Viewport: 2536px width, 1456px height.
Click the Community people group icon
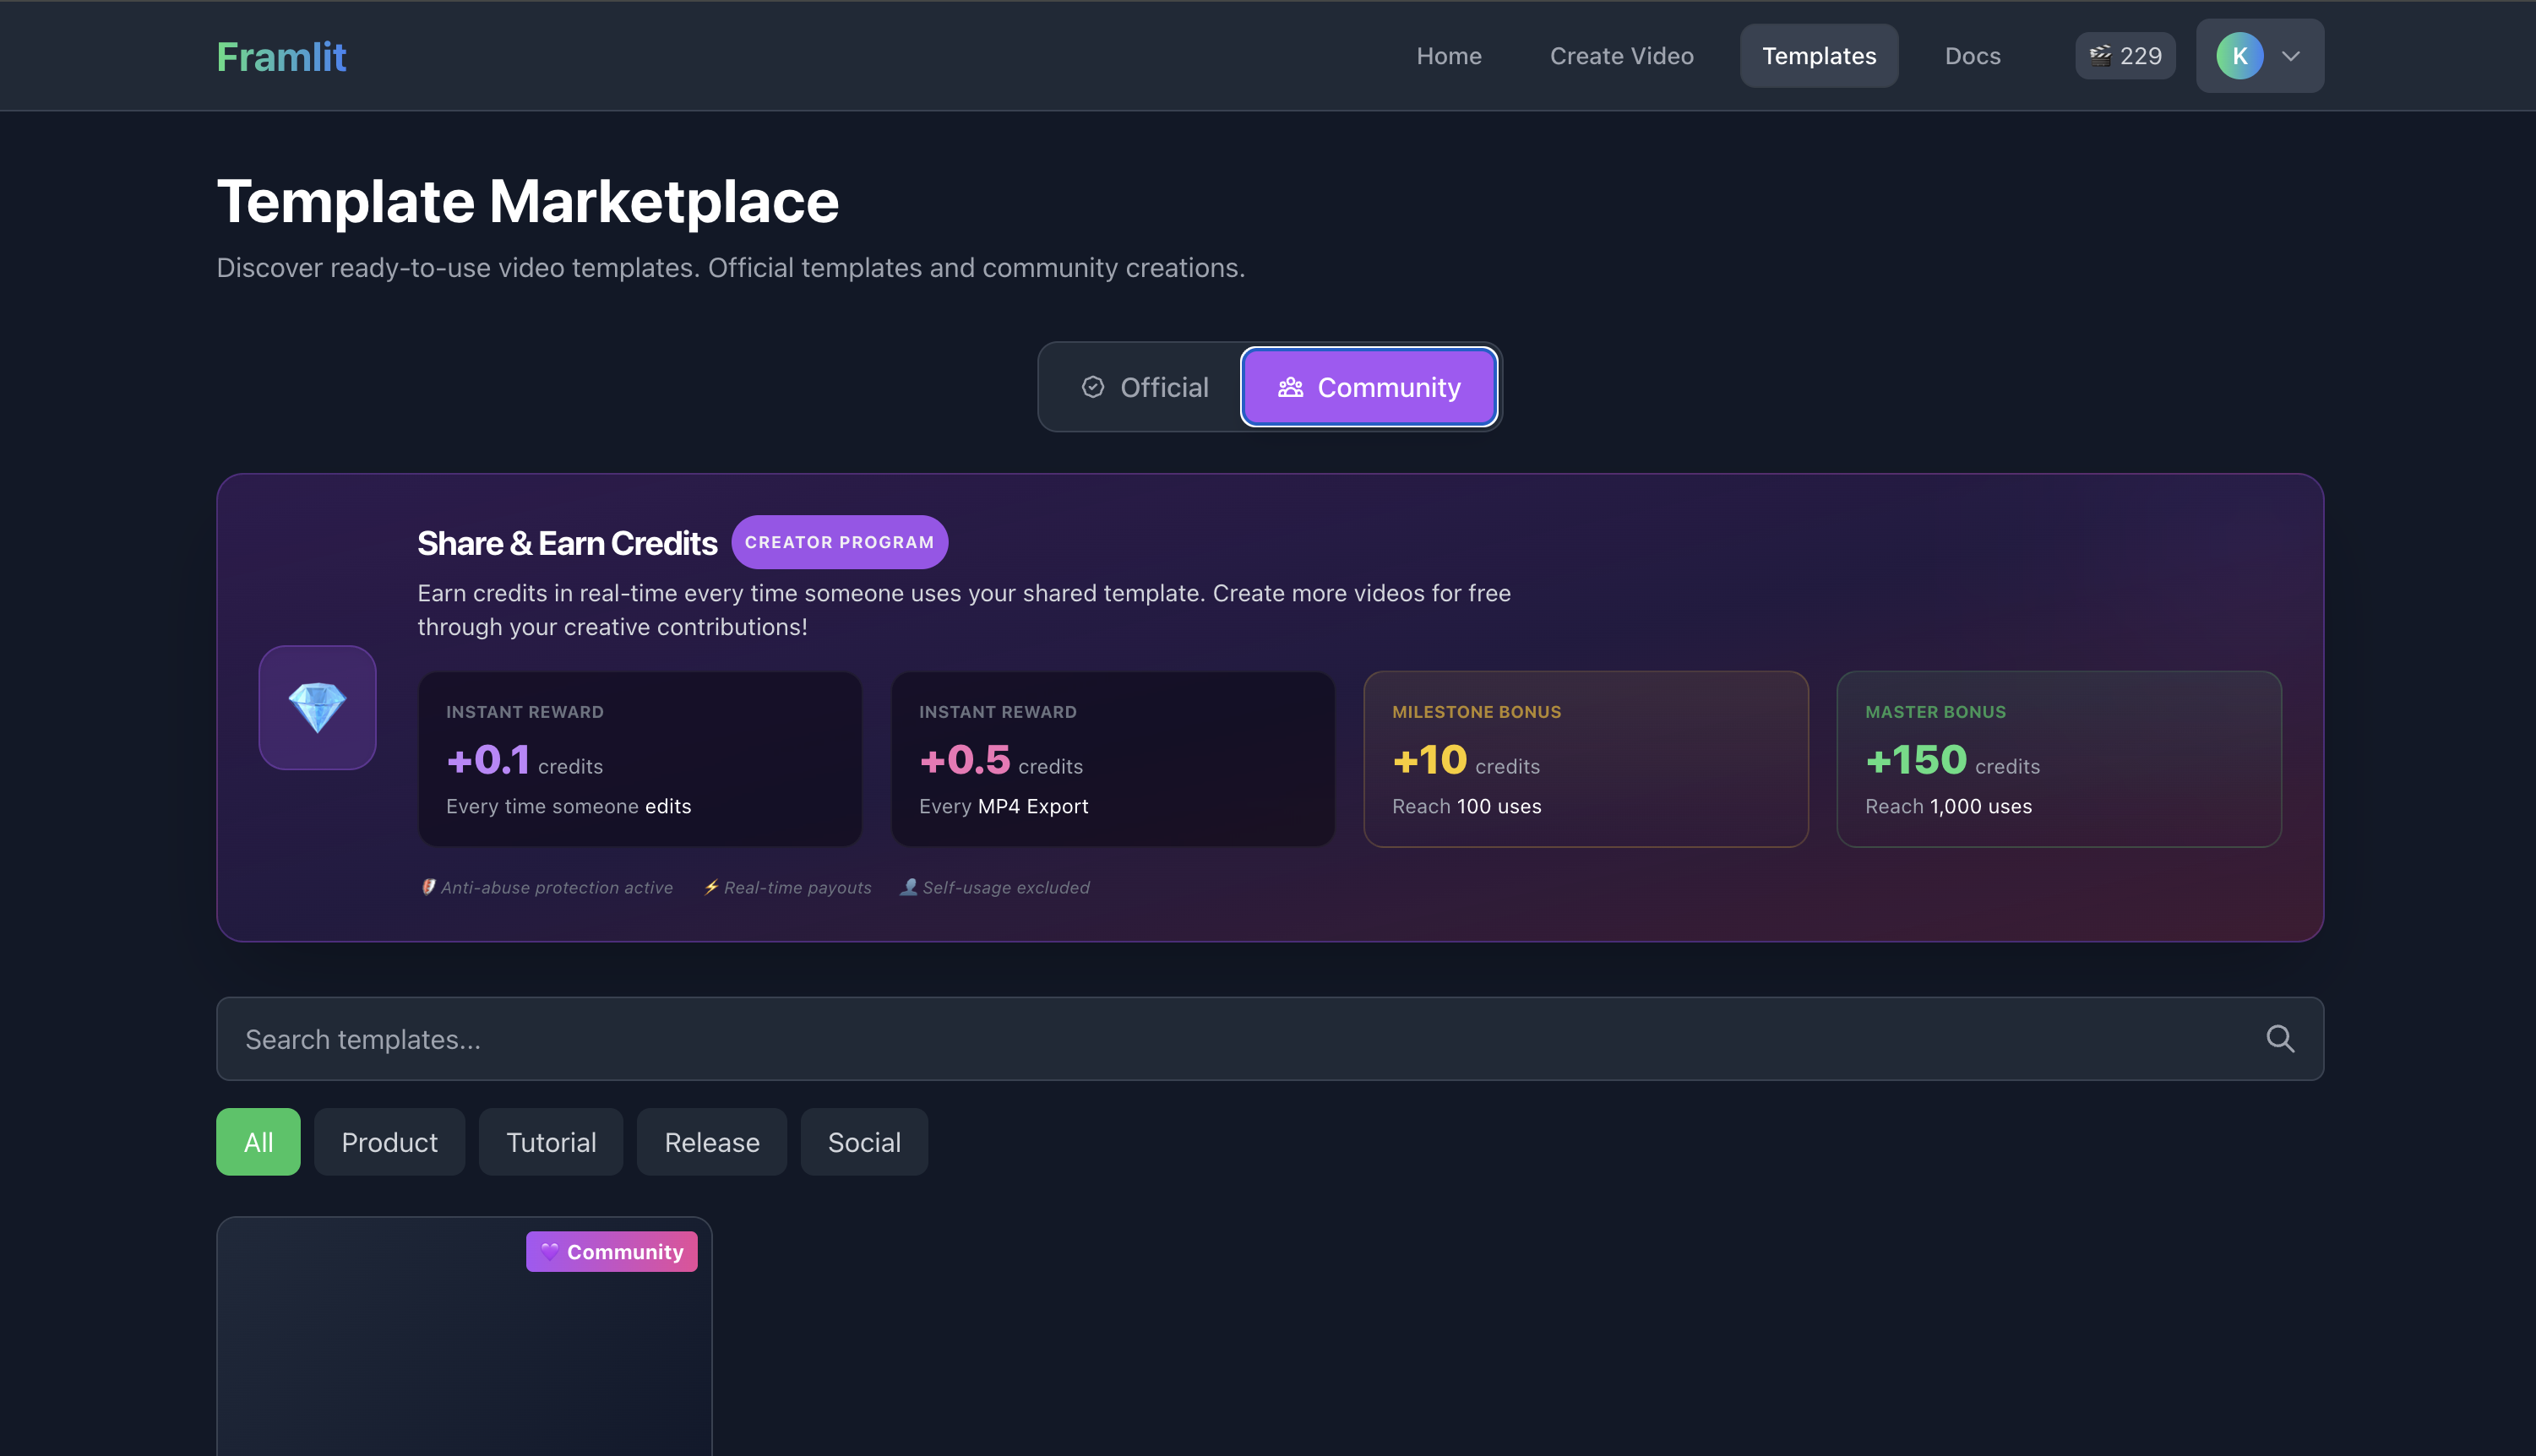click(1290, 387)
